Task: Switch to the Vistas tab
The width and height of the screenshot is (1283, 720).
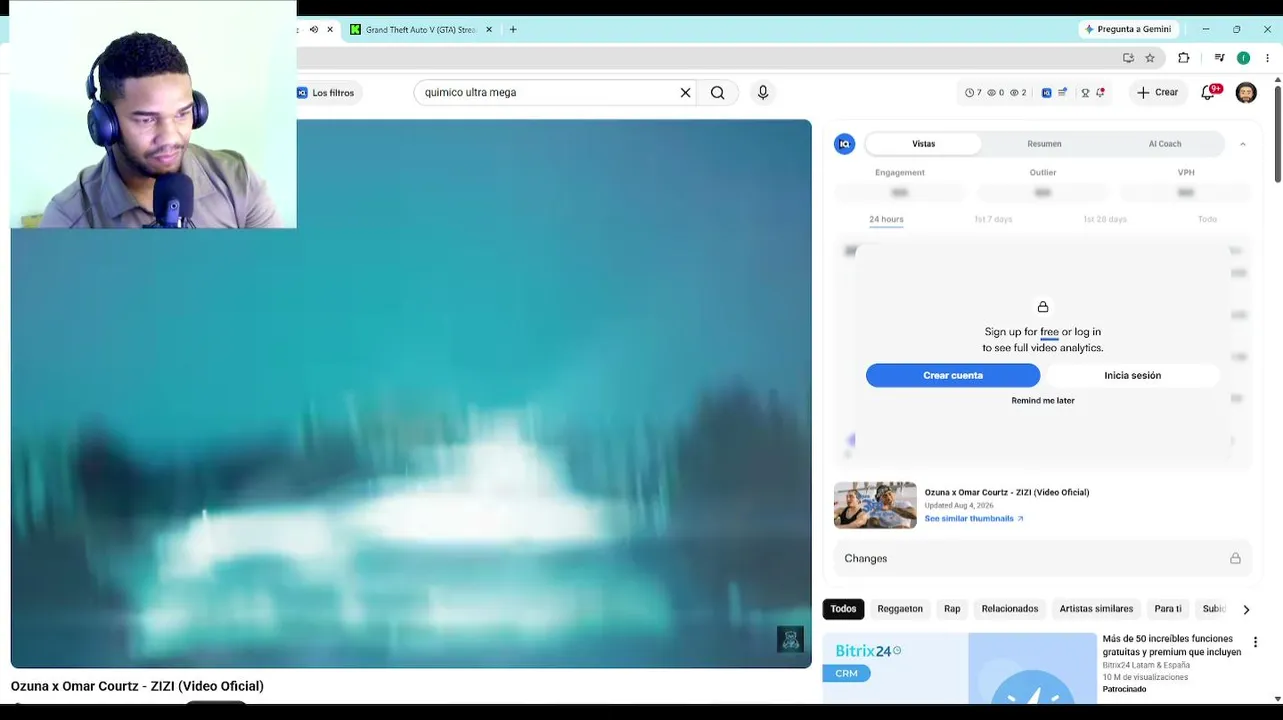Action: tap(923, 144)
